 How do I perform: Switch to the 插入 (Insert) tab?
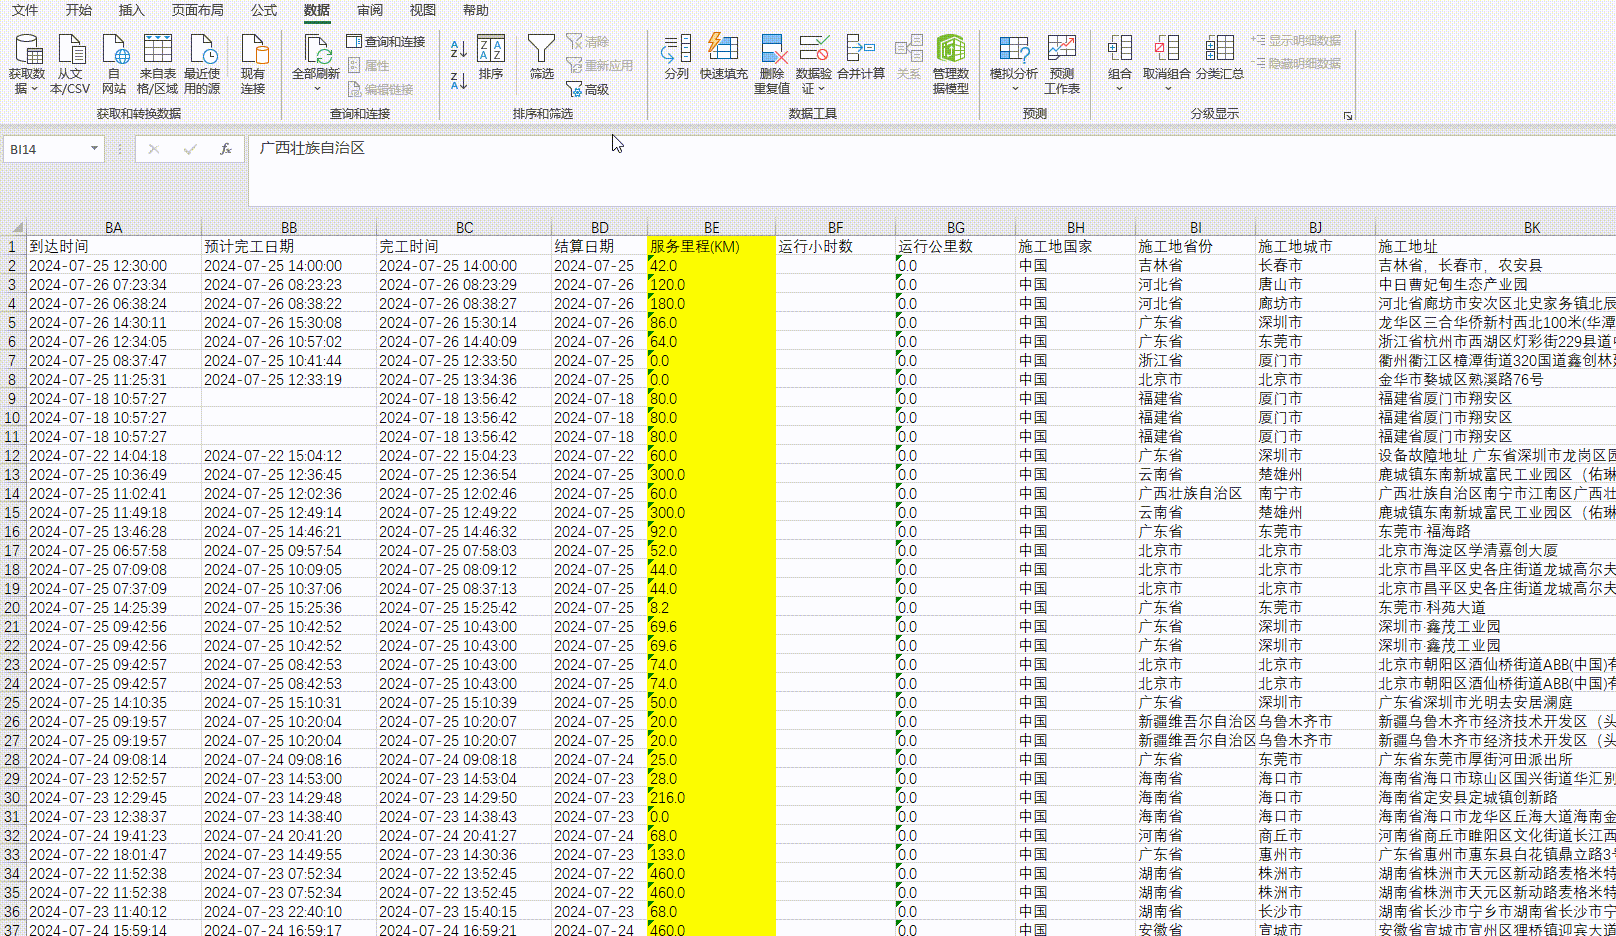tap(131, 10)
